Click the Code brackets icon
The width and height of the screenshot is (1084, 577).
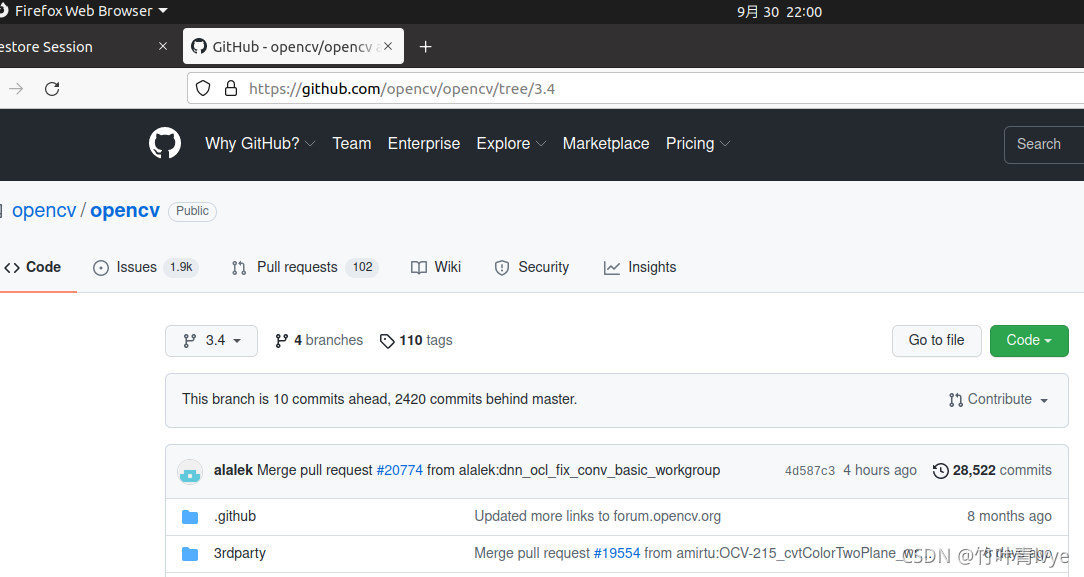point(12,268)
